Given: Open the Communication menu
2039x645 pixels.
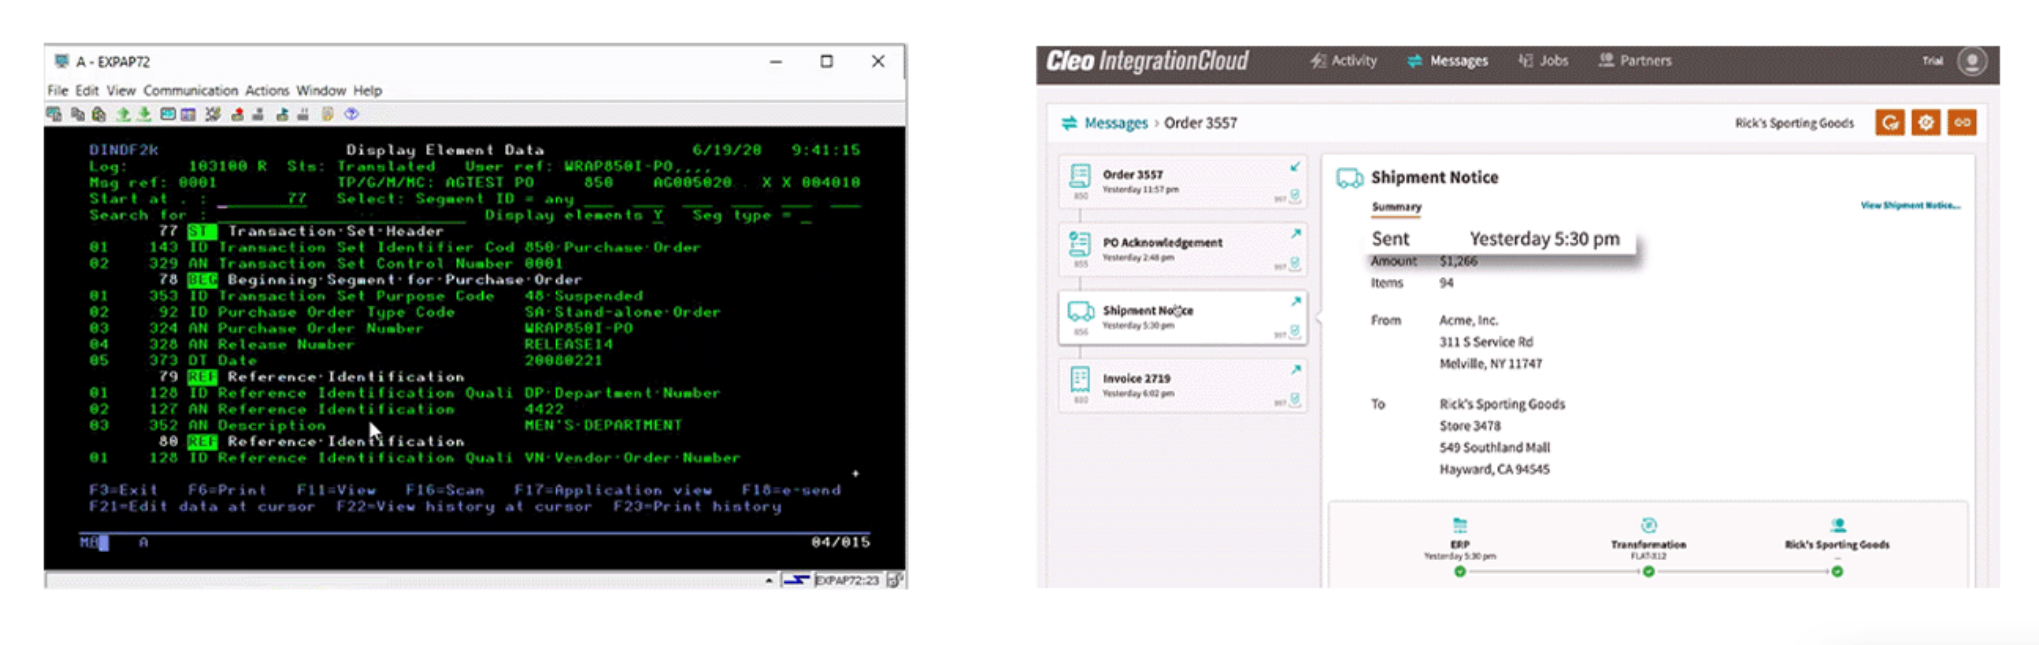Looking at the screenshot, I should coord(190,90).
